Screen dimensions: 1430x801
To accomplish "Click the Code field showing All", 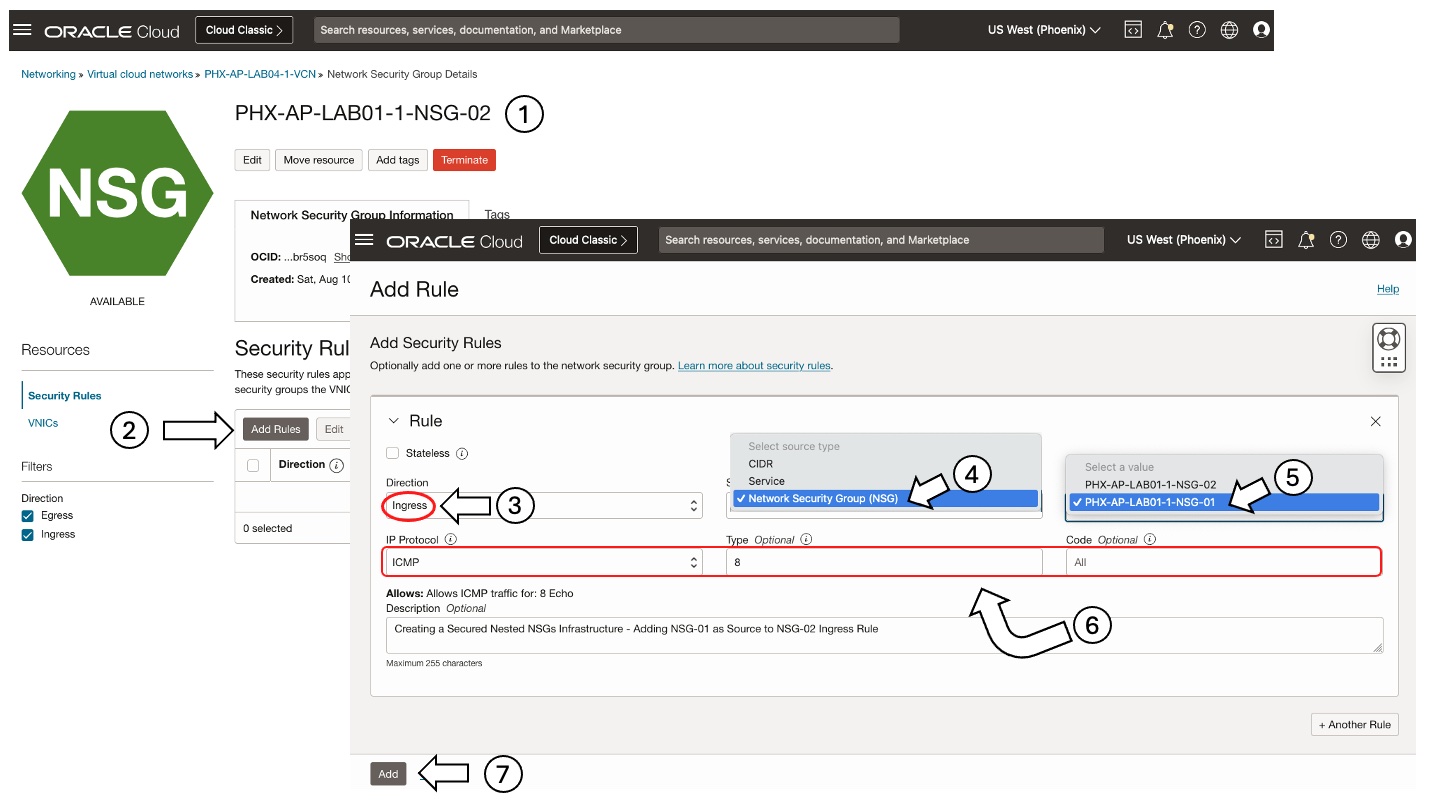I will [x=1224, y=562].
